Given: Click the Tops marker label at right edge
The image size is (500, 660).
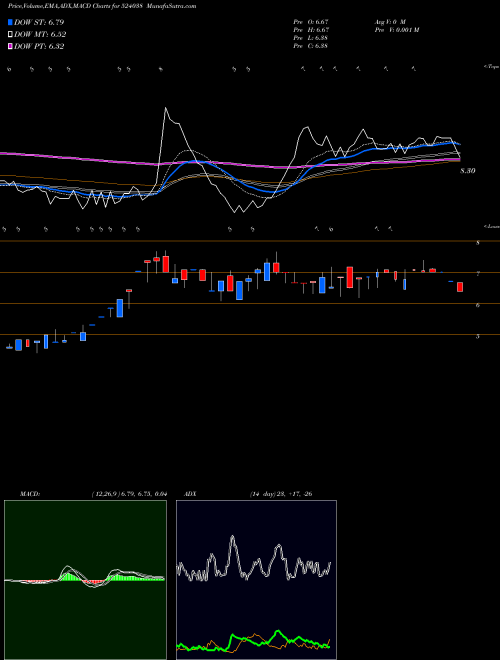Looking at the screenshot, I should pyautogui.click(x=492, y=67).
